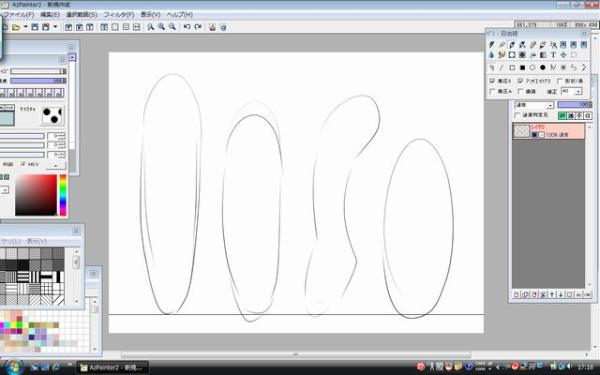
Task: Click the teal current color swatch
Action: click(7, 118)
